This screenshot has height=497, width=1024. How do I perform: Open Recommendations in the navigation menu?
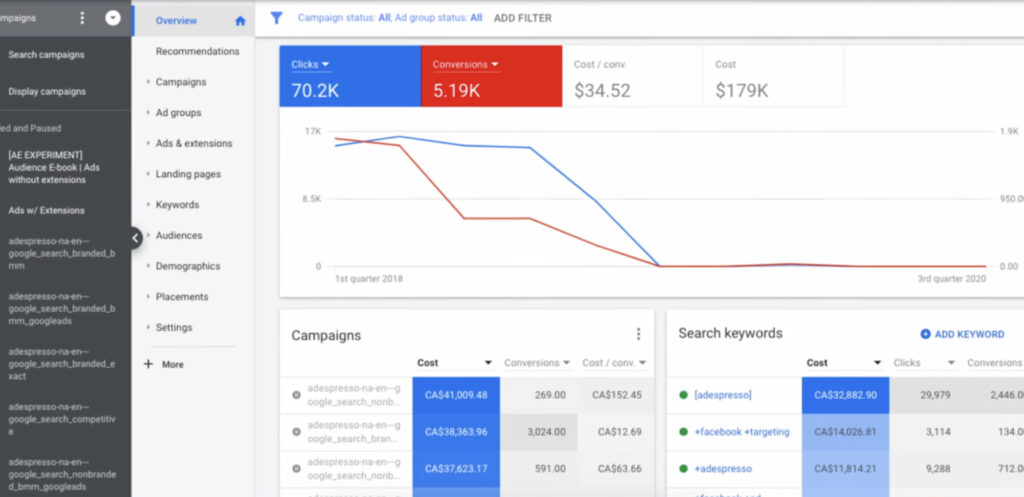(197, 51)
